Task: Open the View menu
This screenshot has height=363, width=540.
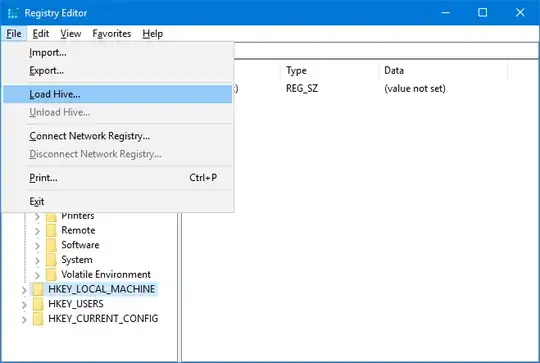Action: point(71,34)
